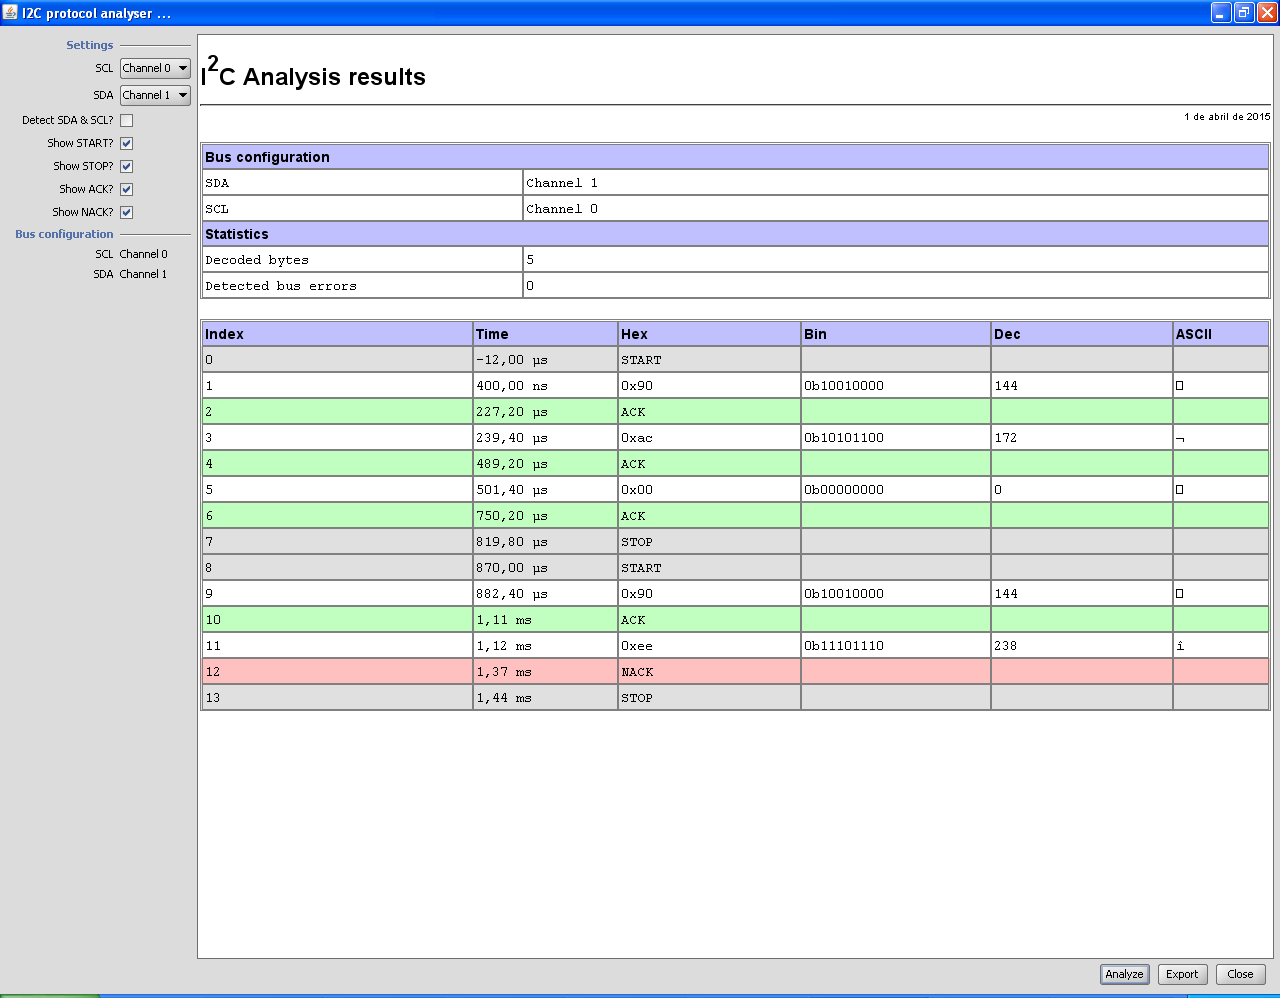Viewport: 1280px width, 998px height.
Task: Enable the Detect SDA & SCL? checkbox
Action: (127, 120)
